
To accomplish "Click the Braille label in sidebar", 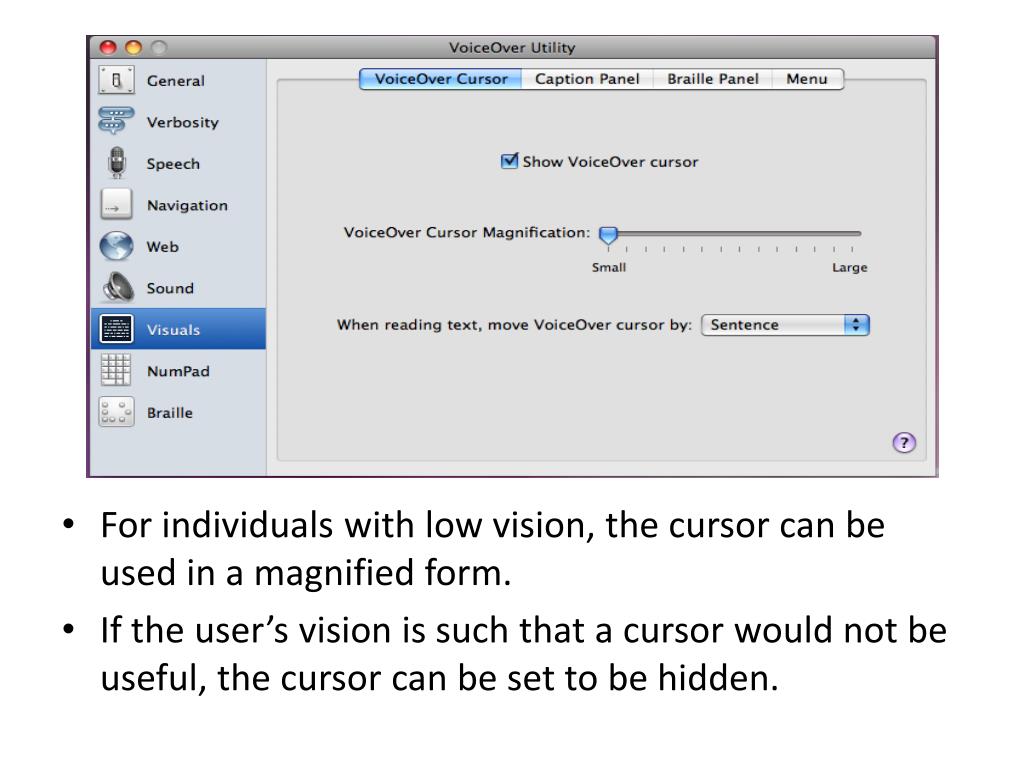I will 170,413.
